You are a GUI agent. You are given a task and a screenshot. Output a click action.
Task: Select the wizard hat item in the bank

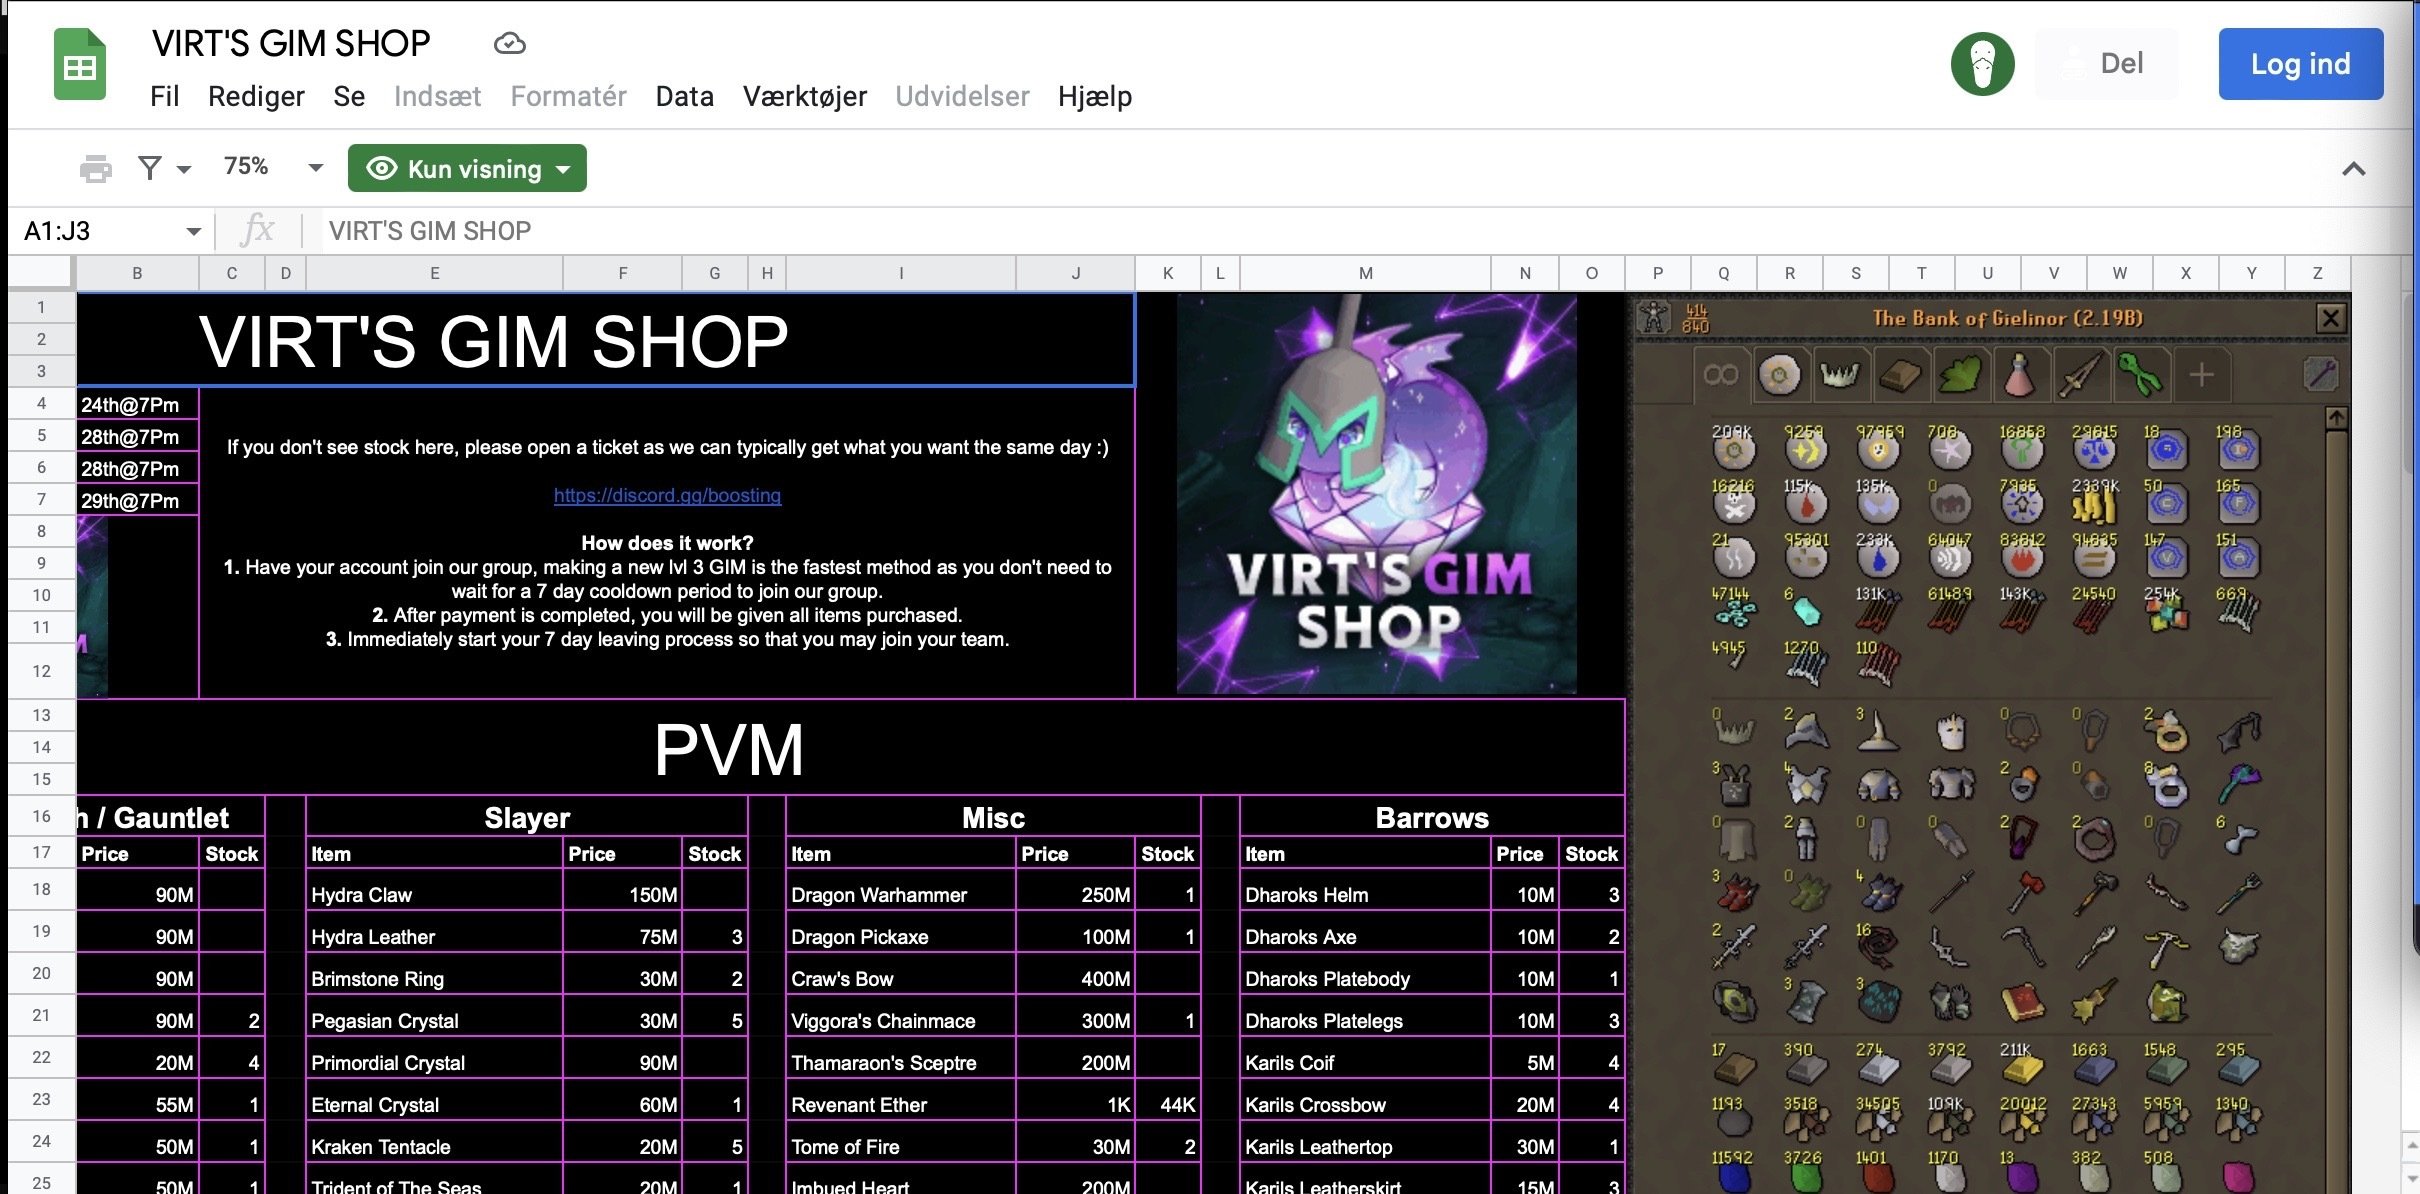click(x=1878, y=731)
